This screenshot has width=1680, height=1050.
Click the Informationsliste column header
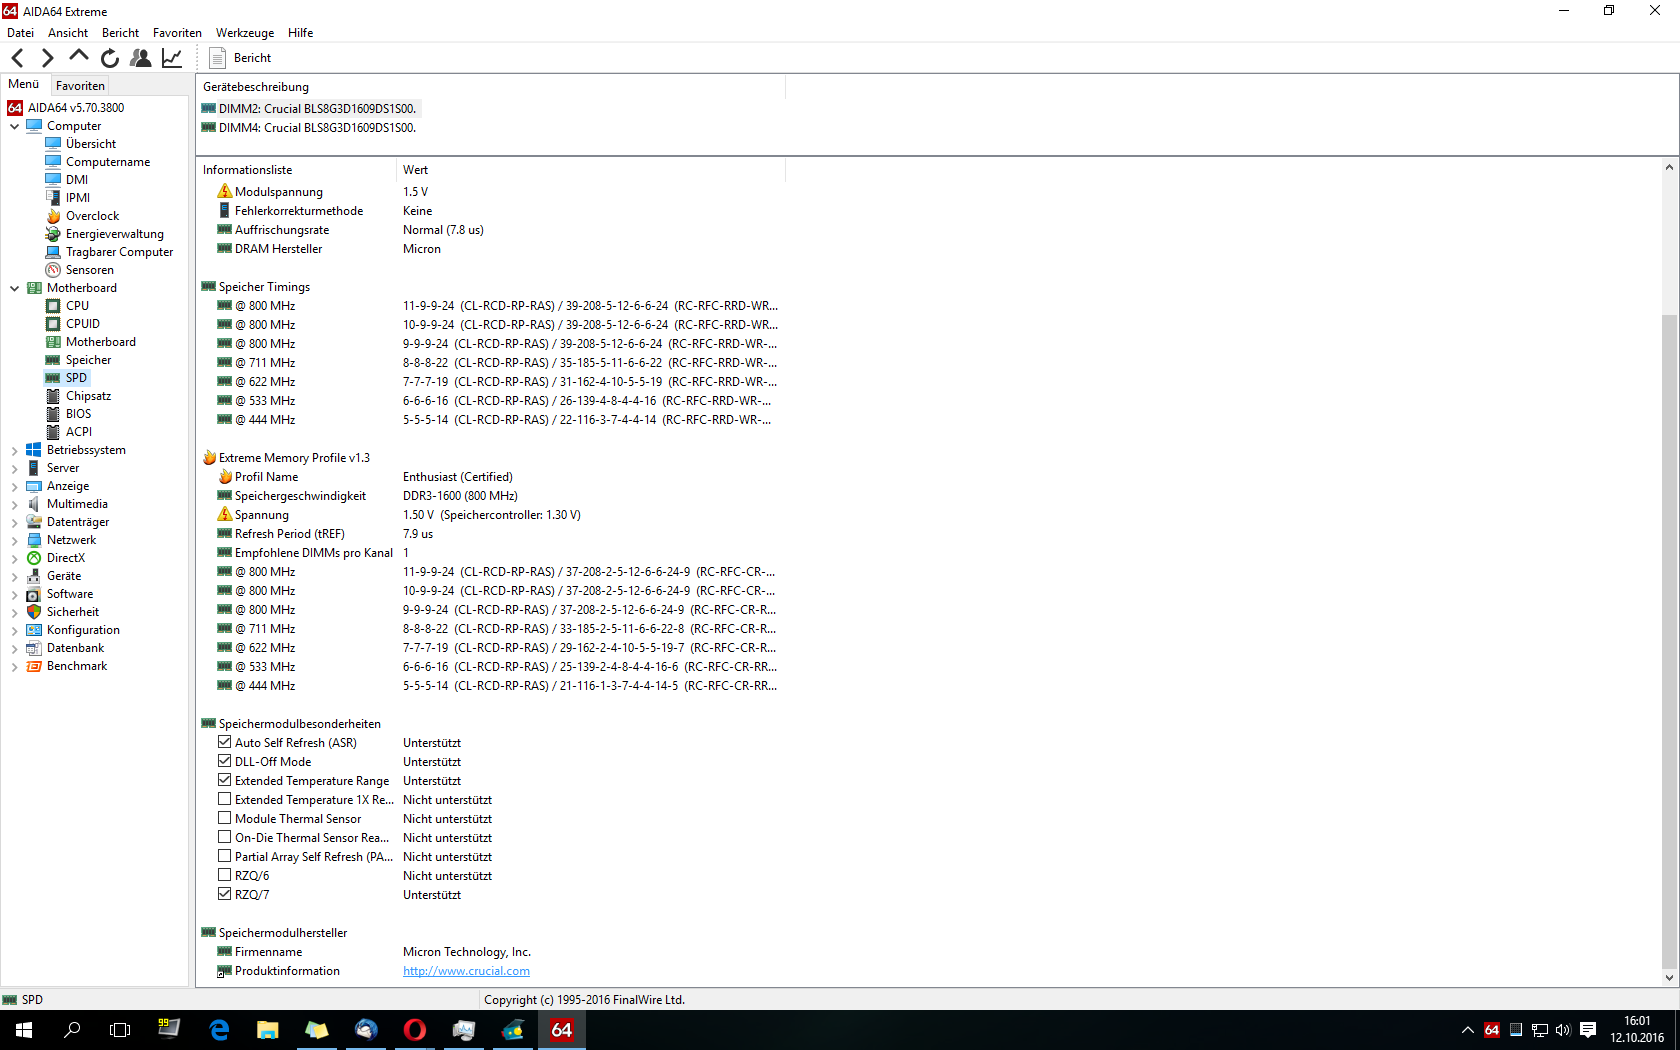point(296,170)
